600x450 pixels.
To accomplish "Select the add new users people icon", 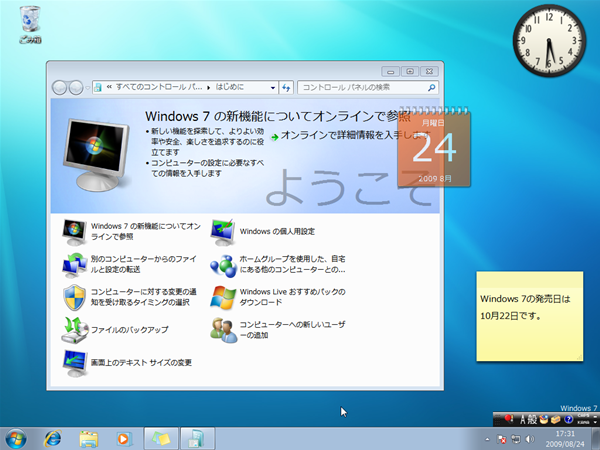I will coord(223,330).
